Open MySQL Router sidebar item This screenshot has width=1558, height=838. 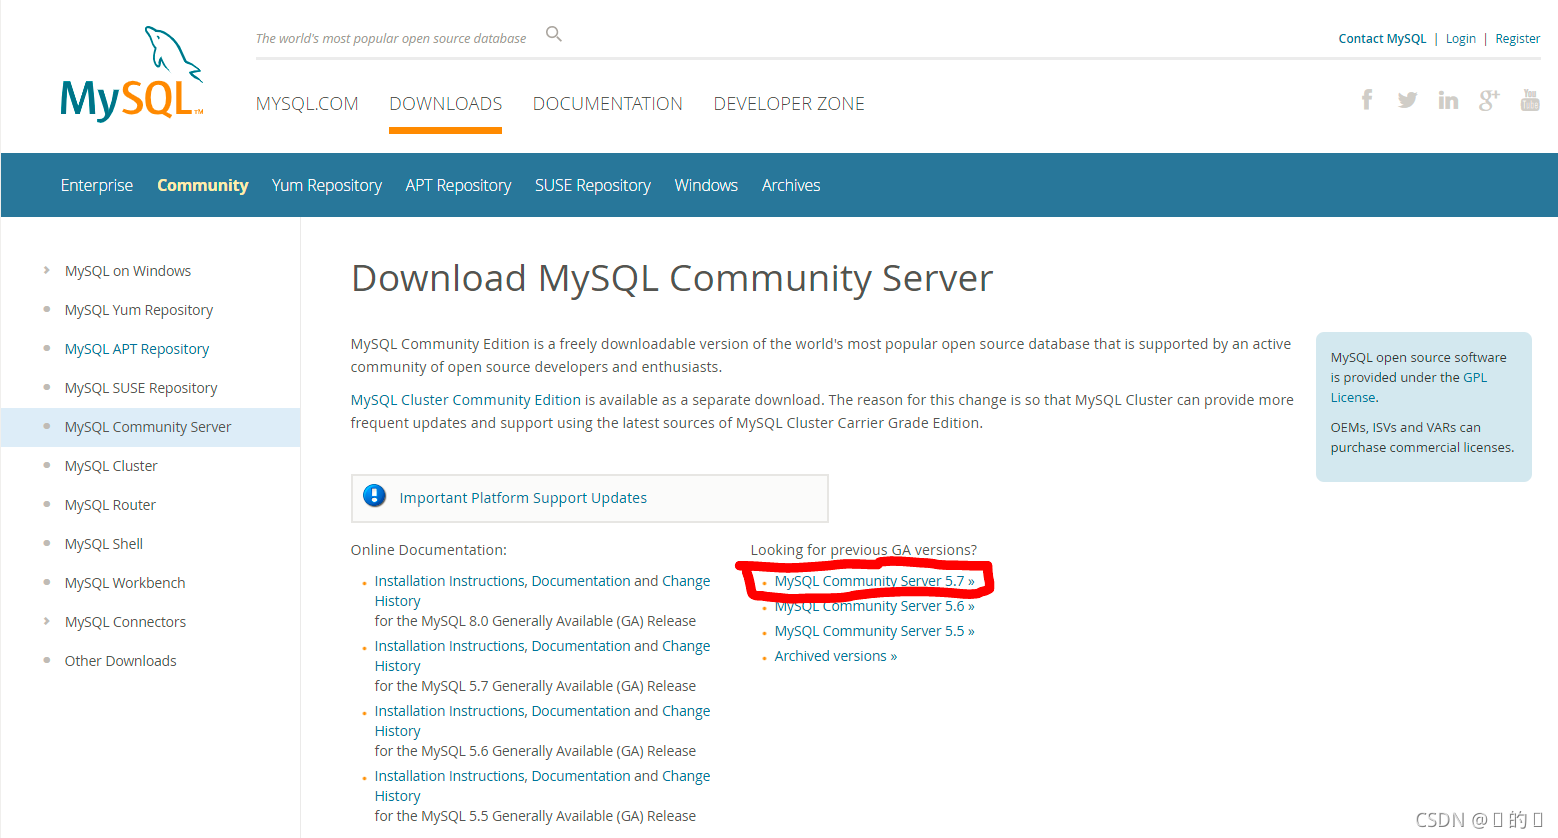[110, 505]
